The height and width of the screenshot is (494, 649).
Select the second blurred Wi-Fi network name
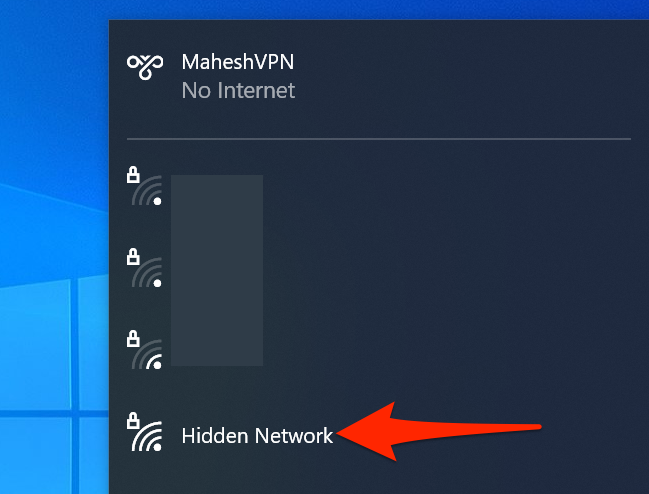point(217,272)
